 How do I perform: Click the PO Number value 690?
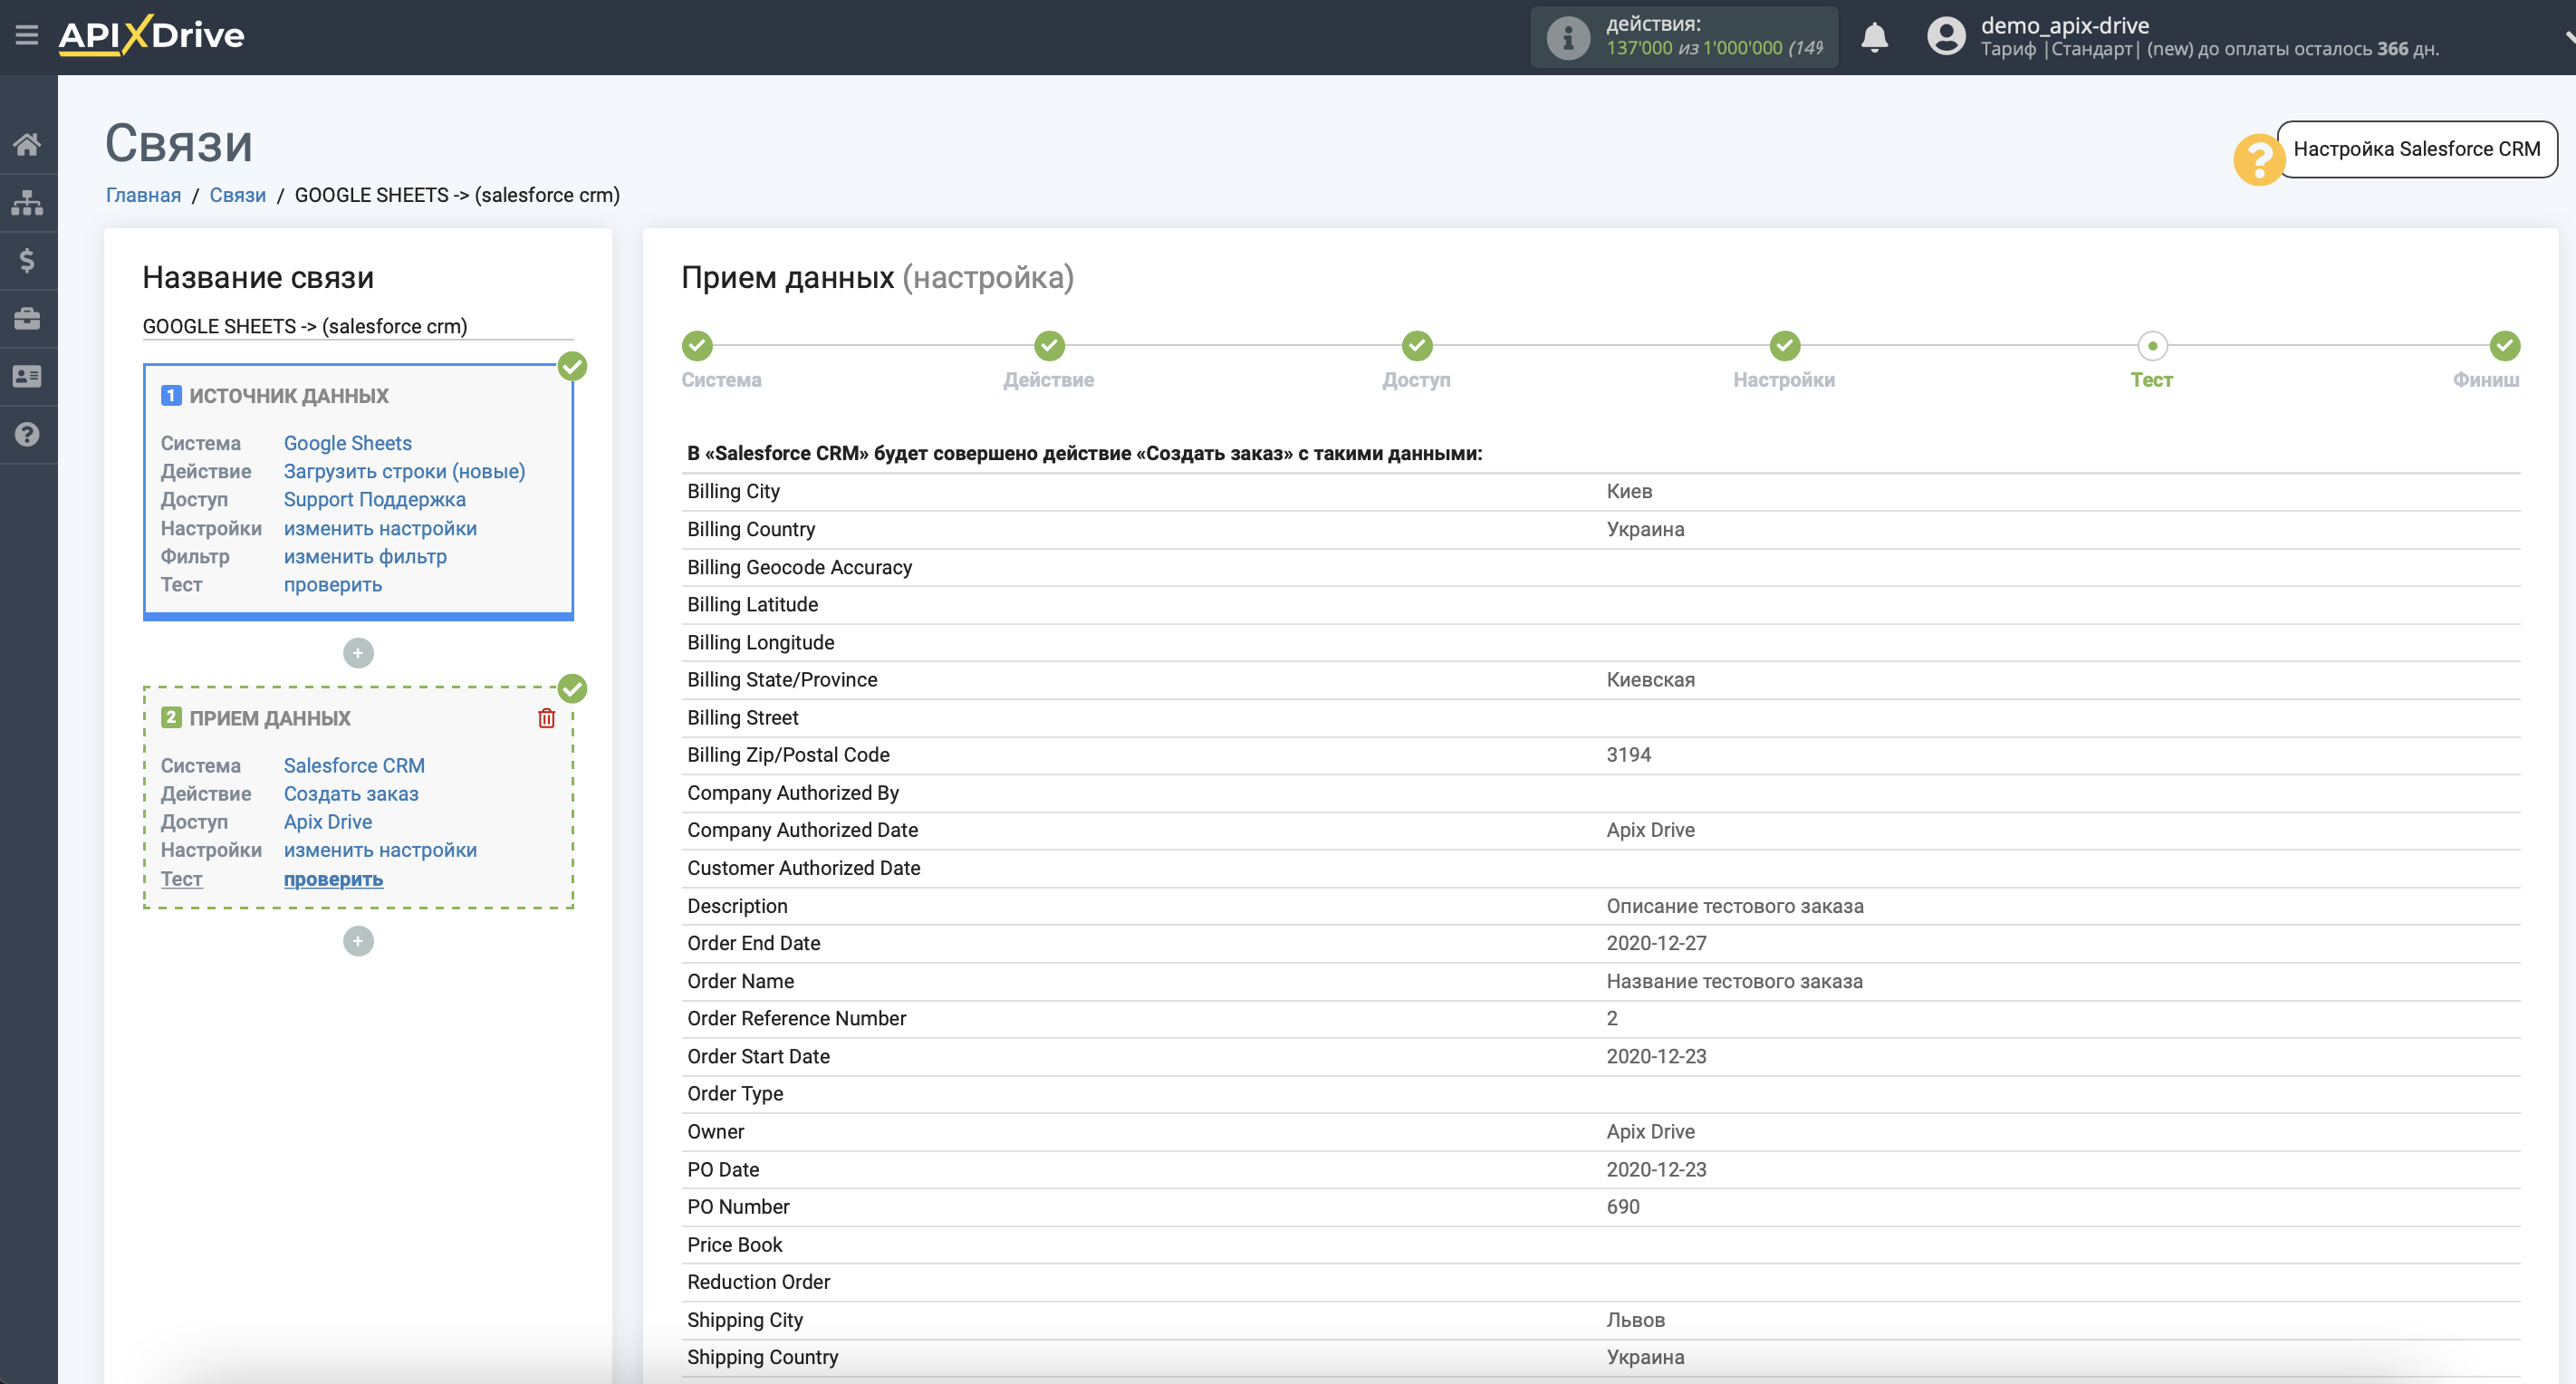[1622, 1207]
